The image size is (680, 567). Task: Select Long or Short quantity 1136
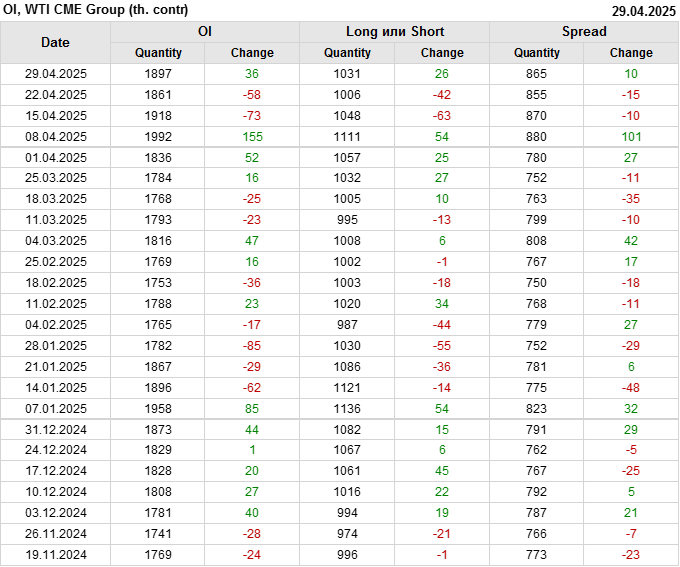click(347, 408)
